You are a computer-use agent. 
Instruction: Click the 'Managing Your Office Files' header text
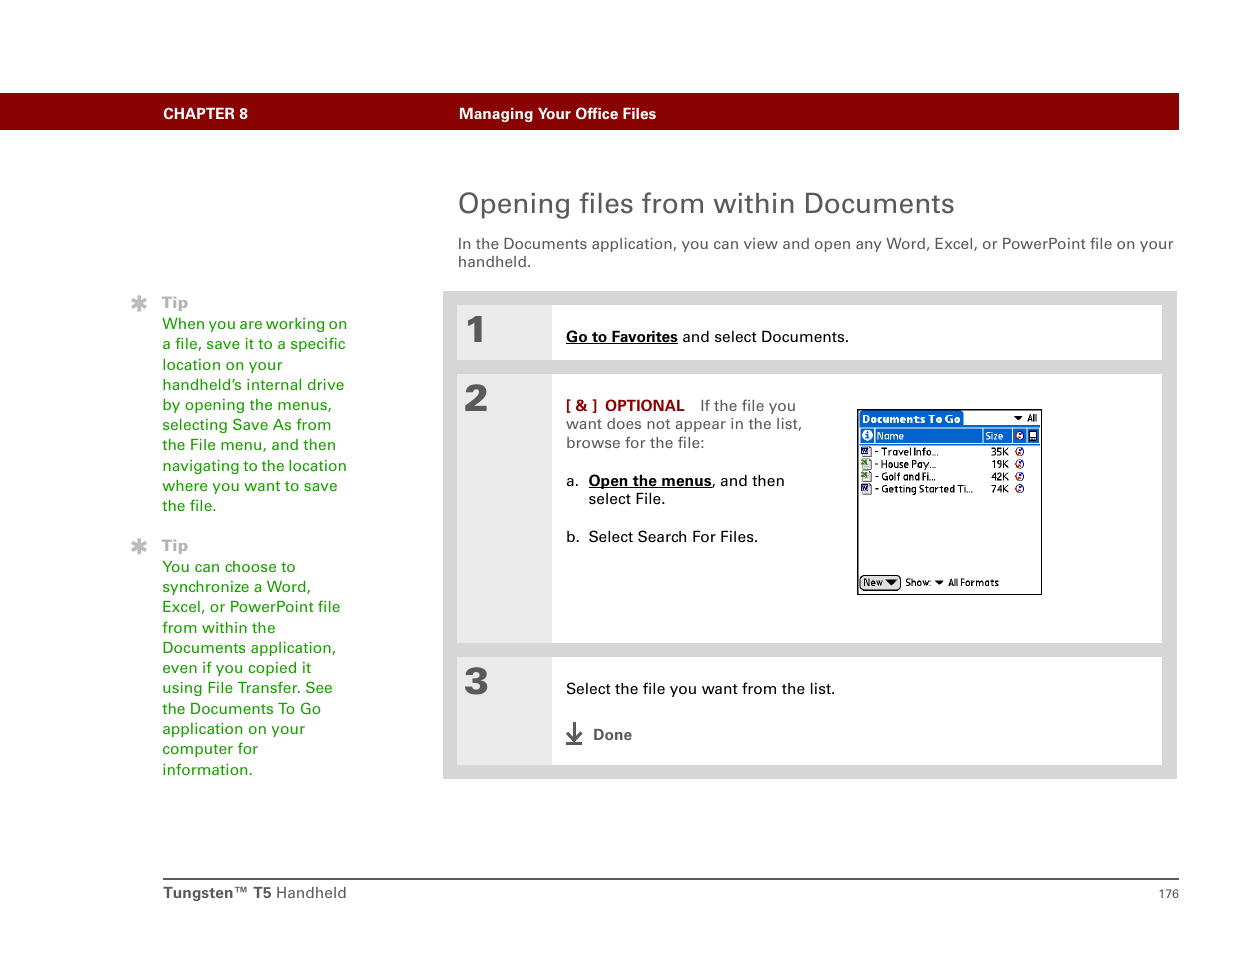(x=557, y=114)
